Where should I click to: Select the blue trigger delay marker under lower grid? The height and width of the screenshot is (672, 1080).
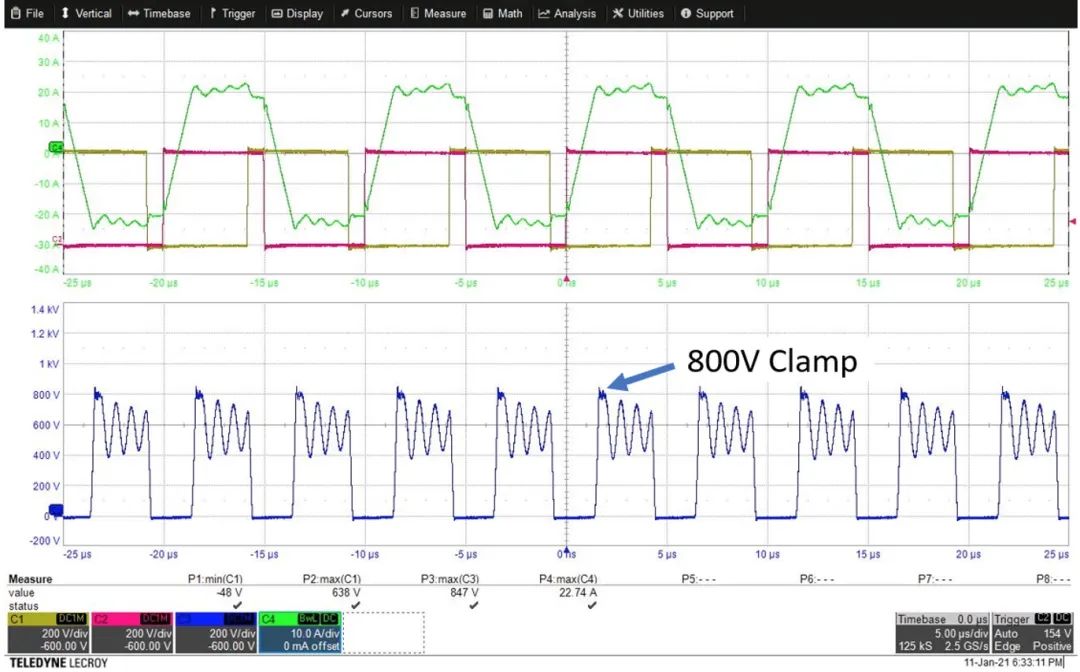click(x=566, y=549)
